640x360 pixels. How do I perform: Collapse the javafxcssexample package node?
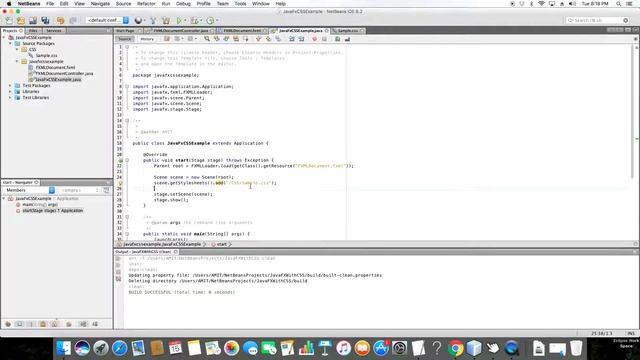click(x=17, y=62)
